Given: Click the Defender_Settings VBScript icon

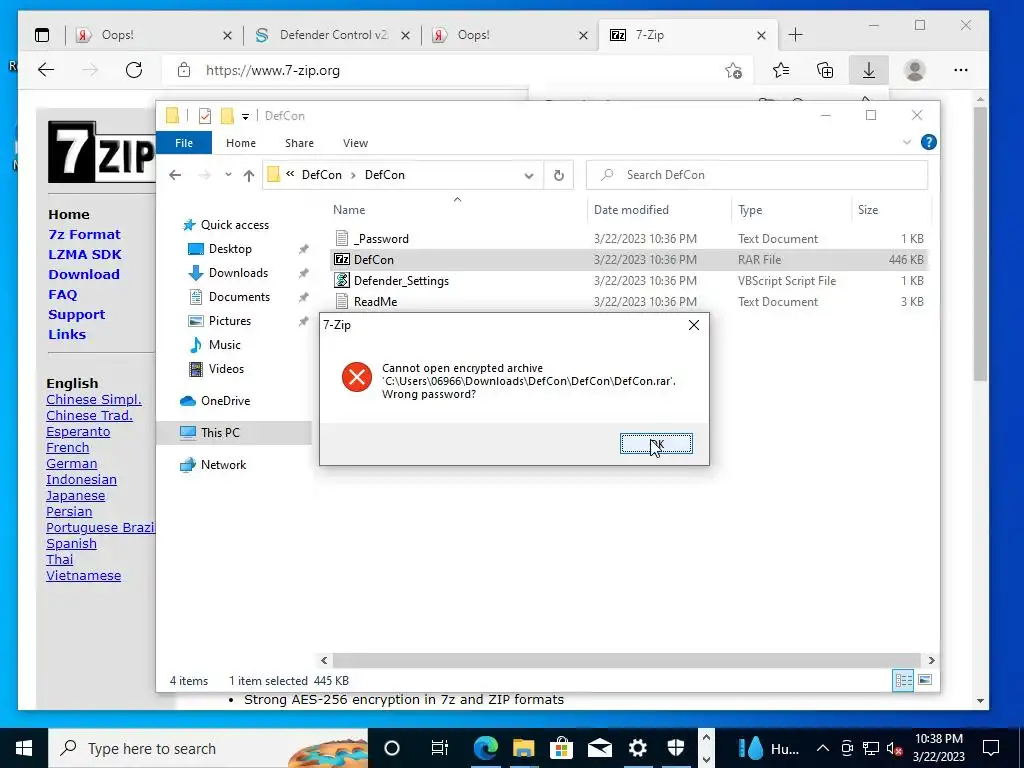Looking at the screenshot, I should tap(342, 281).
